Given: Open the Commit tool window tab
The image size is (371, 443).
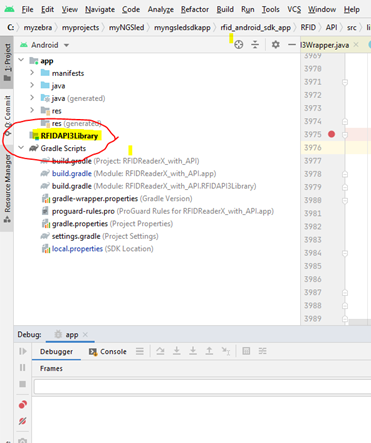Looking at the screenshot, I should (x=7, y=115).
